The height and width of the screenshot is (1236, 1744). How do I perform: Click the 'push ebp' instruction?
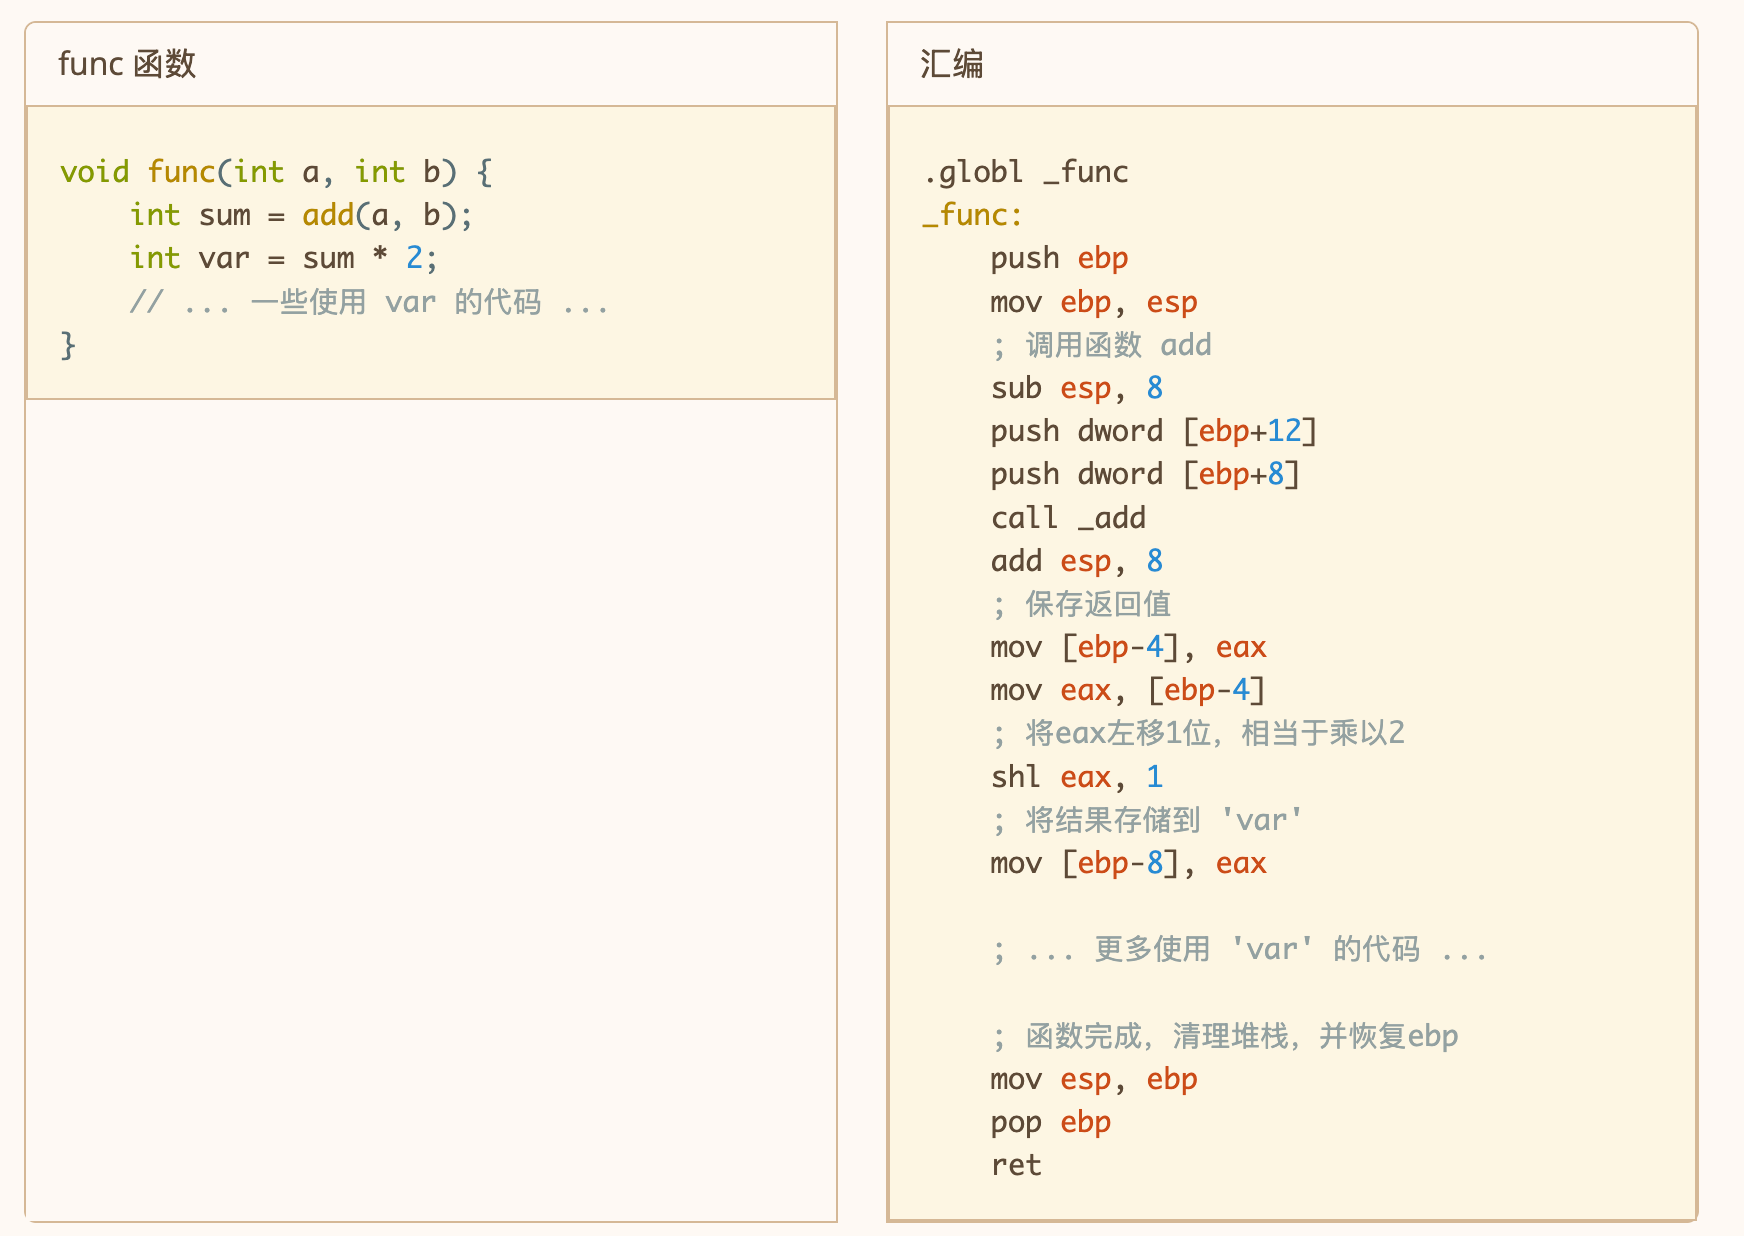pyautogui.click(x=1059, y=258)
